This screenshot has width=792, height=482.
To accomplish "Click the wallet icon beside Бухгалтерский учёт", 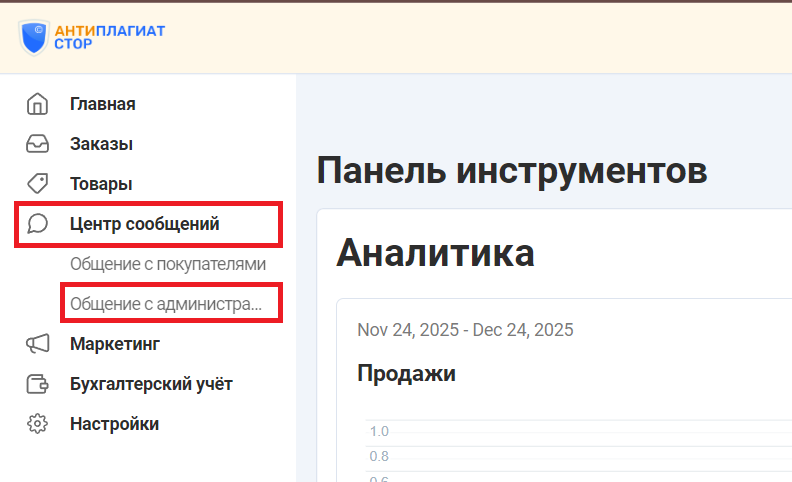I will tap(37, 384).
